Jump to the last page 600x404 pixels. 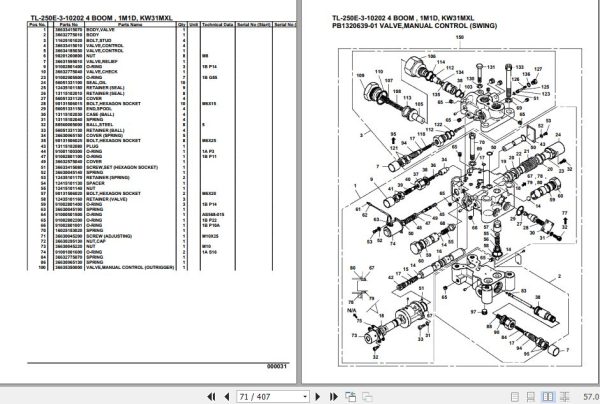pyautogui.click(x=333, y=397)
